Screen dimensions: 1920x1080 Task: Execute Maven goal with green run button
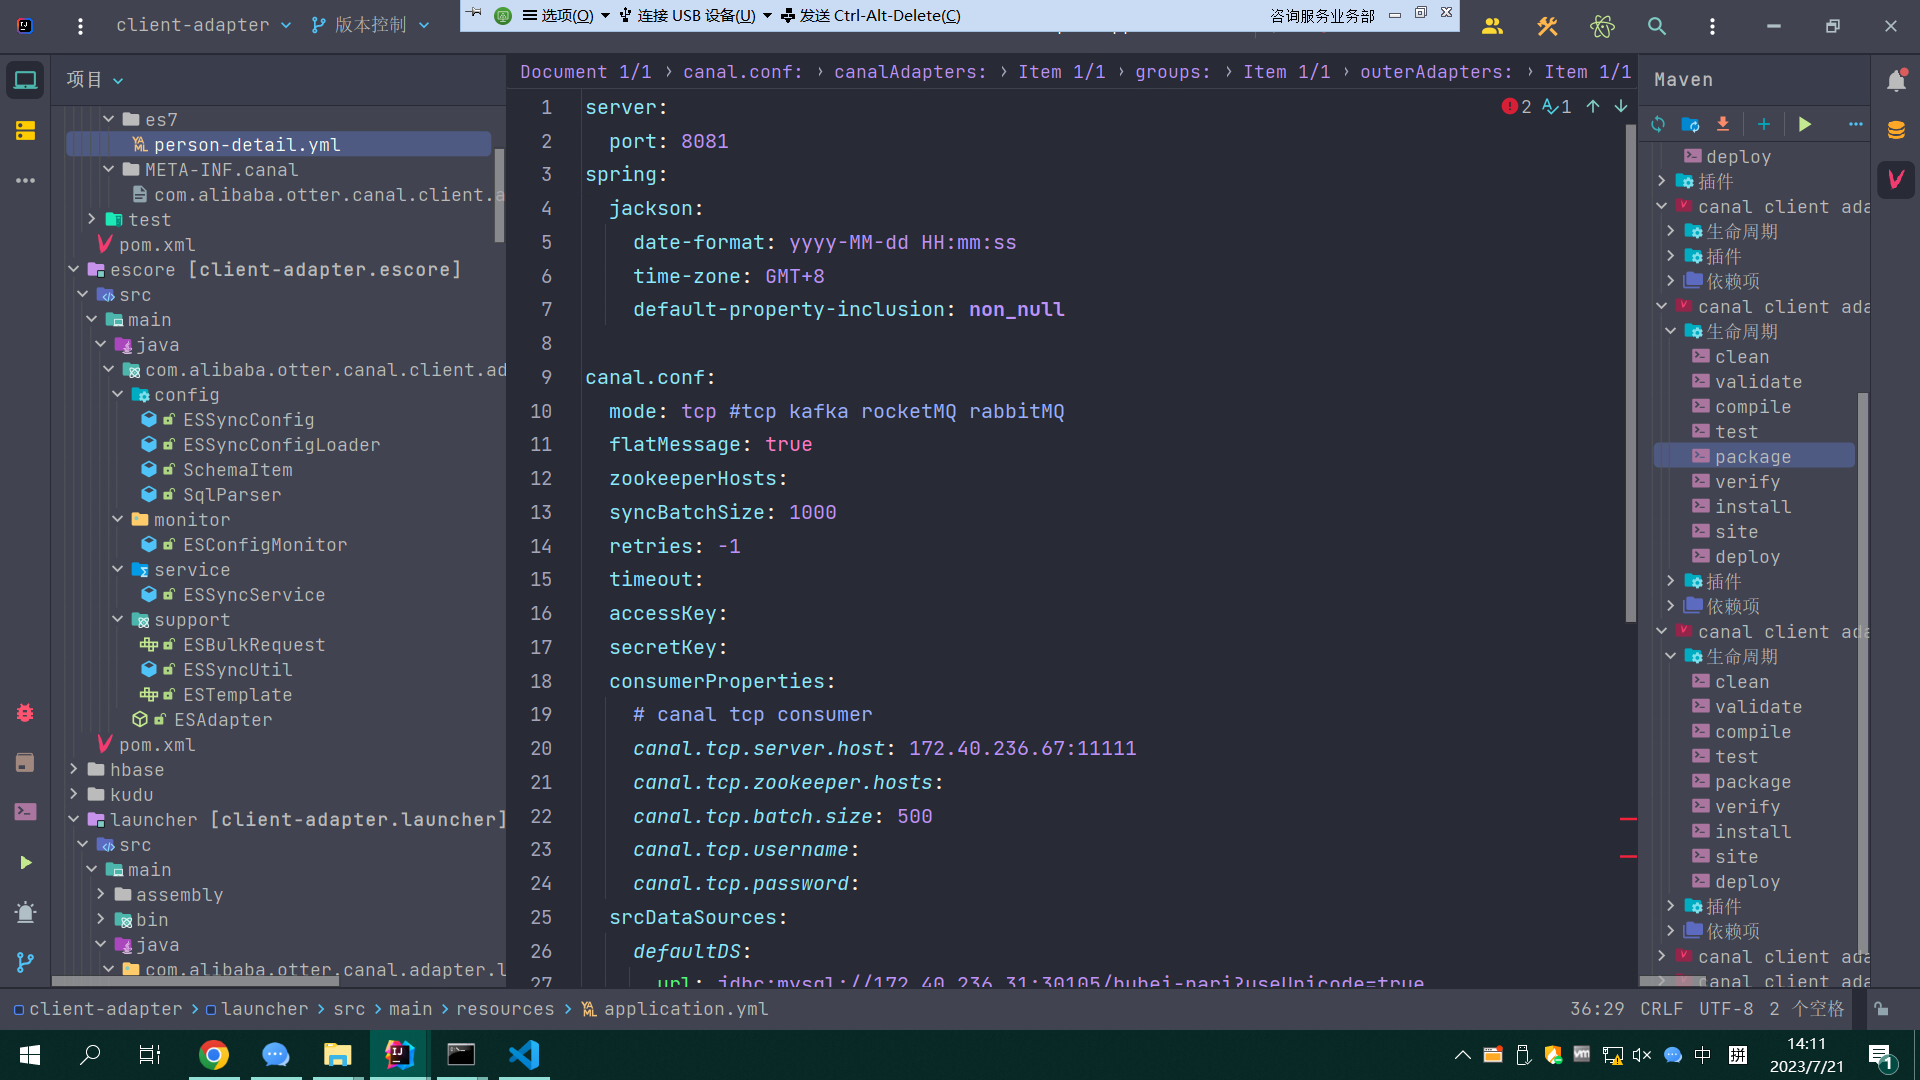(x=1805, y=124)
